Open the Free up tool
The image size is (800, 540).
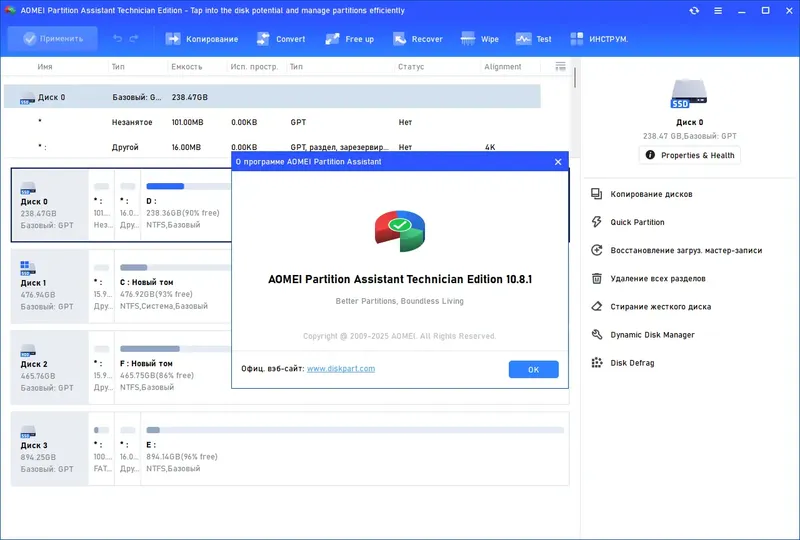coord(349,39)
